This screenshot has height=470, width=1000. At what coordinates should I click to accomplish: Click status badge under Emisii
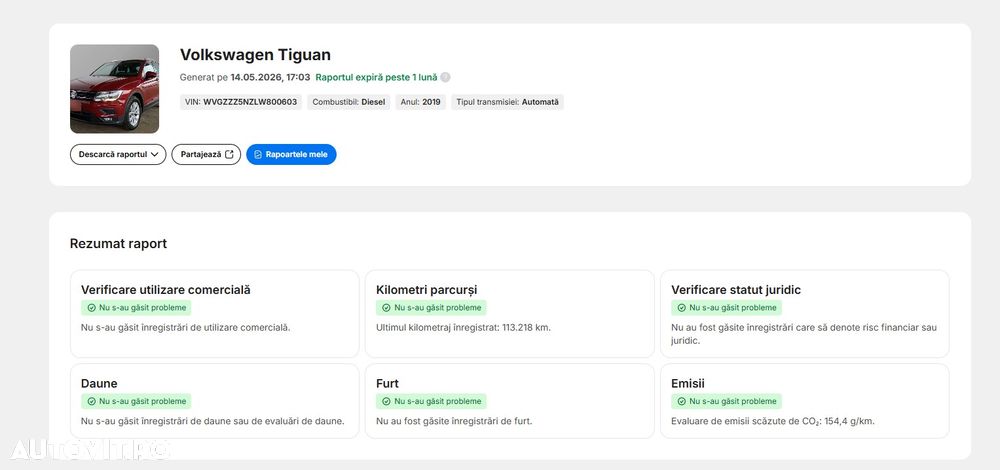pyautogui.click(x=726, y=402)
